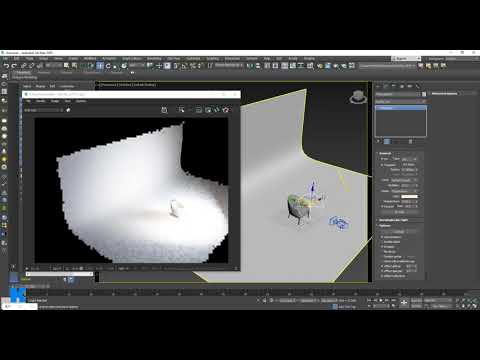
Task: Open the Hierarchy command panel tab
Action: pyautogui.click(x=394, y=86)
